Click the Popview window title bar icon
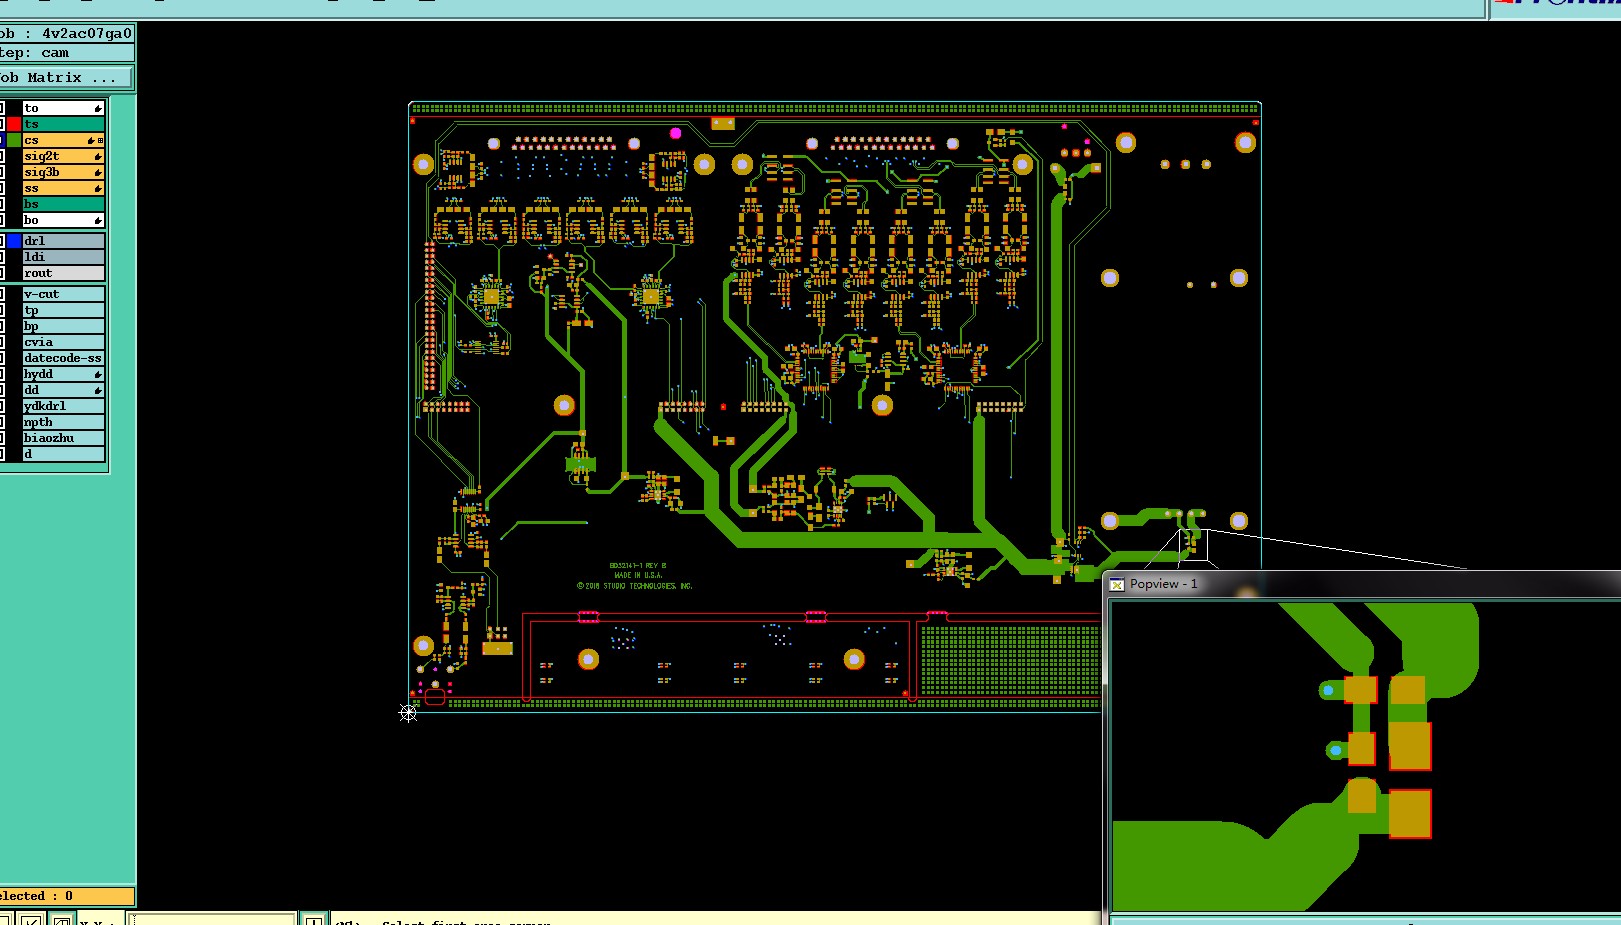This screenshot has height=925, width=1621. [x=1117, y=584]
